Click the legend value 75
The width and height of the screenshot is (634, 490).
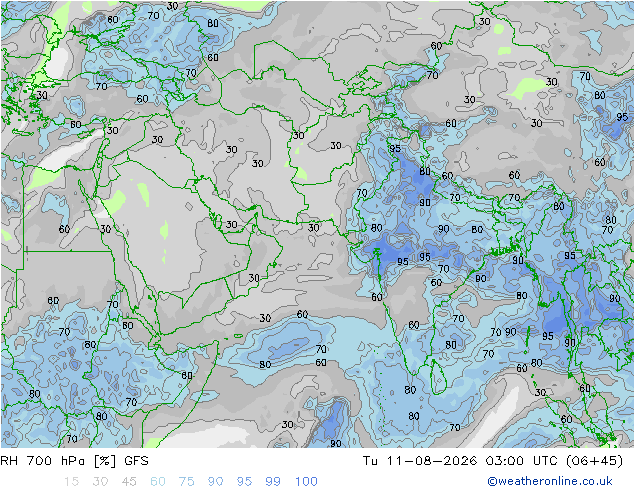186,482
